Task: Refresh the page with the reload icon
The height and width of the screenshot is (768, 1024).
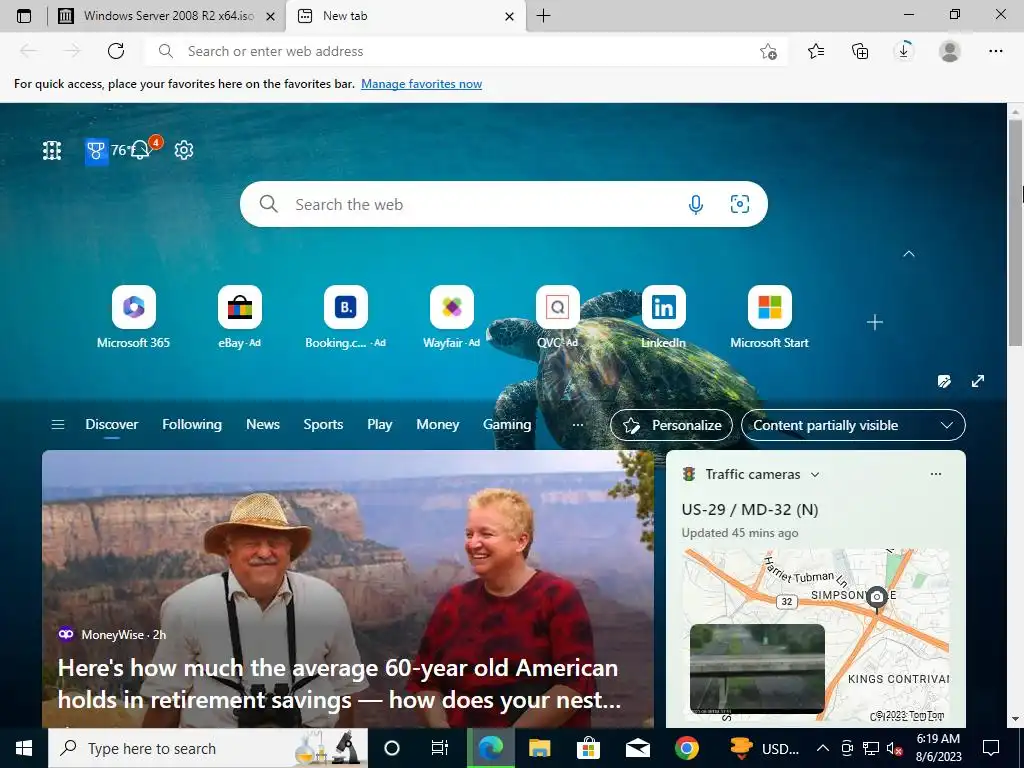Action: click(116, 51)
